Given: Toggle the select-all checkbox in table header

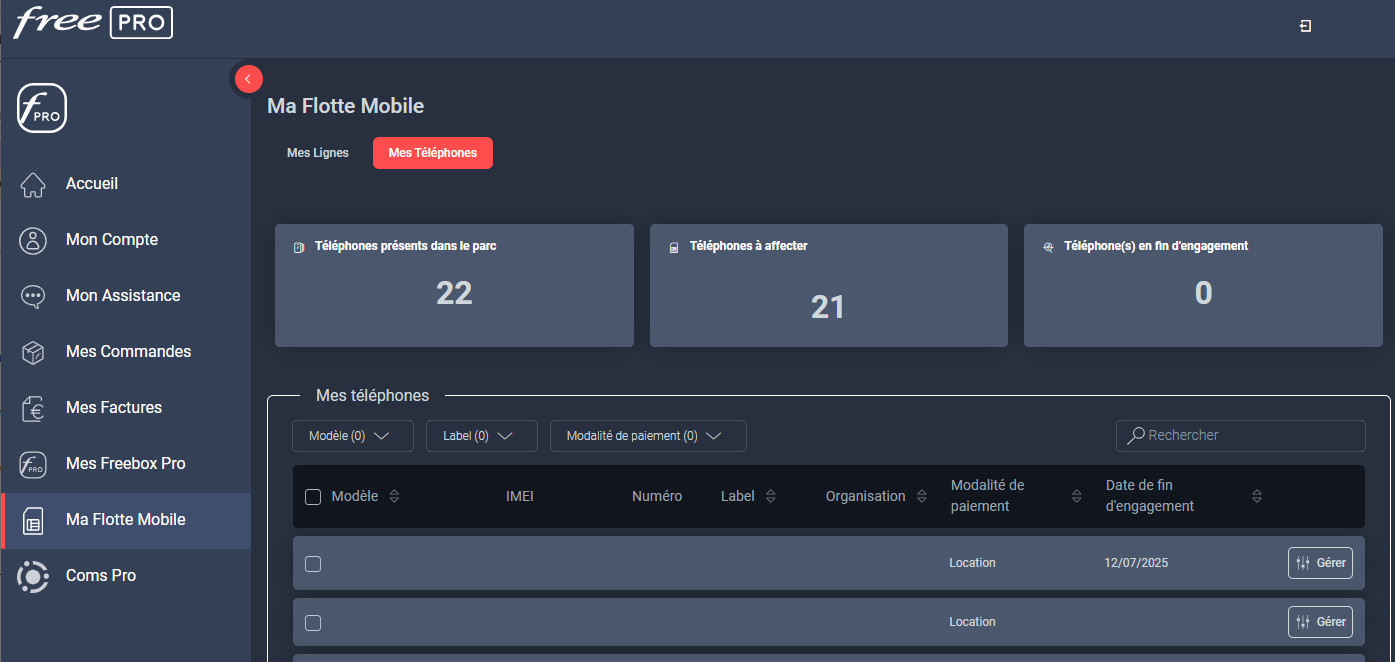Looking at the screenshot, I should pos(313,497).
